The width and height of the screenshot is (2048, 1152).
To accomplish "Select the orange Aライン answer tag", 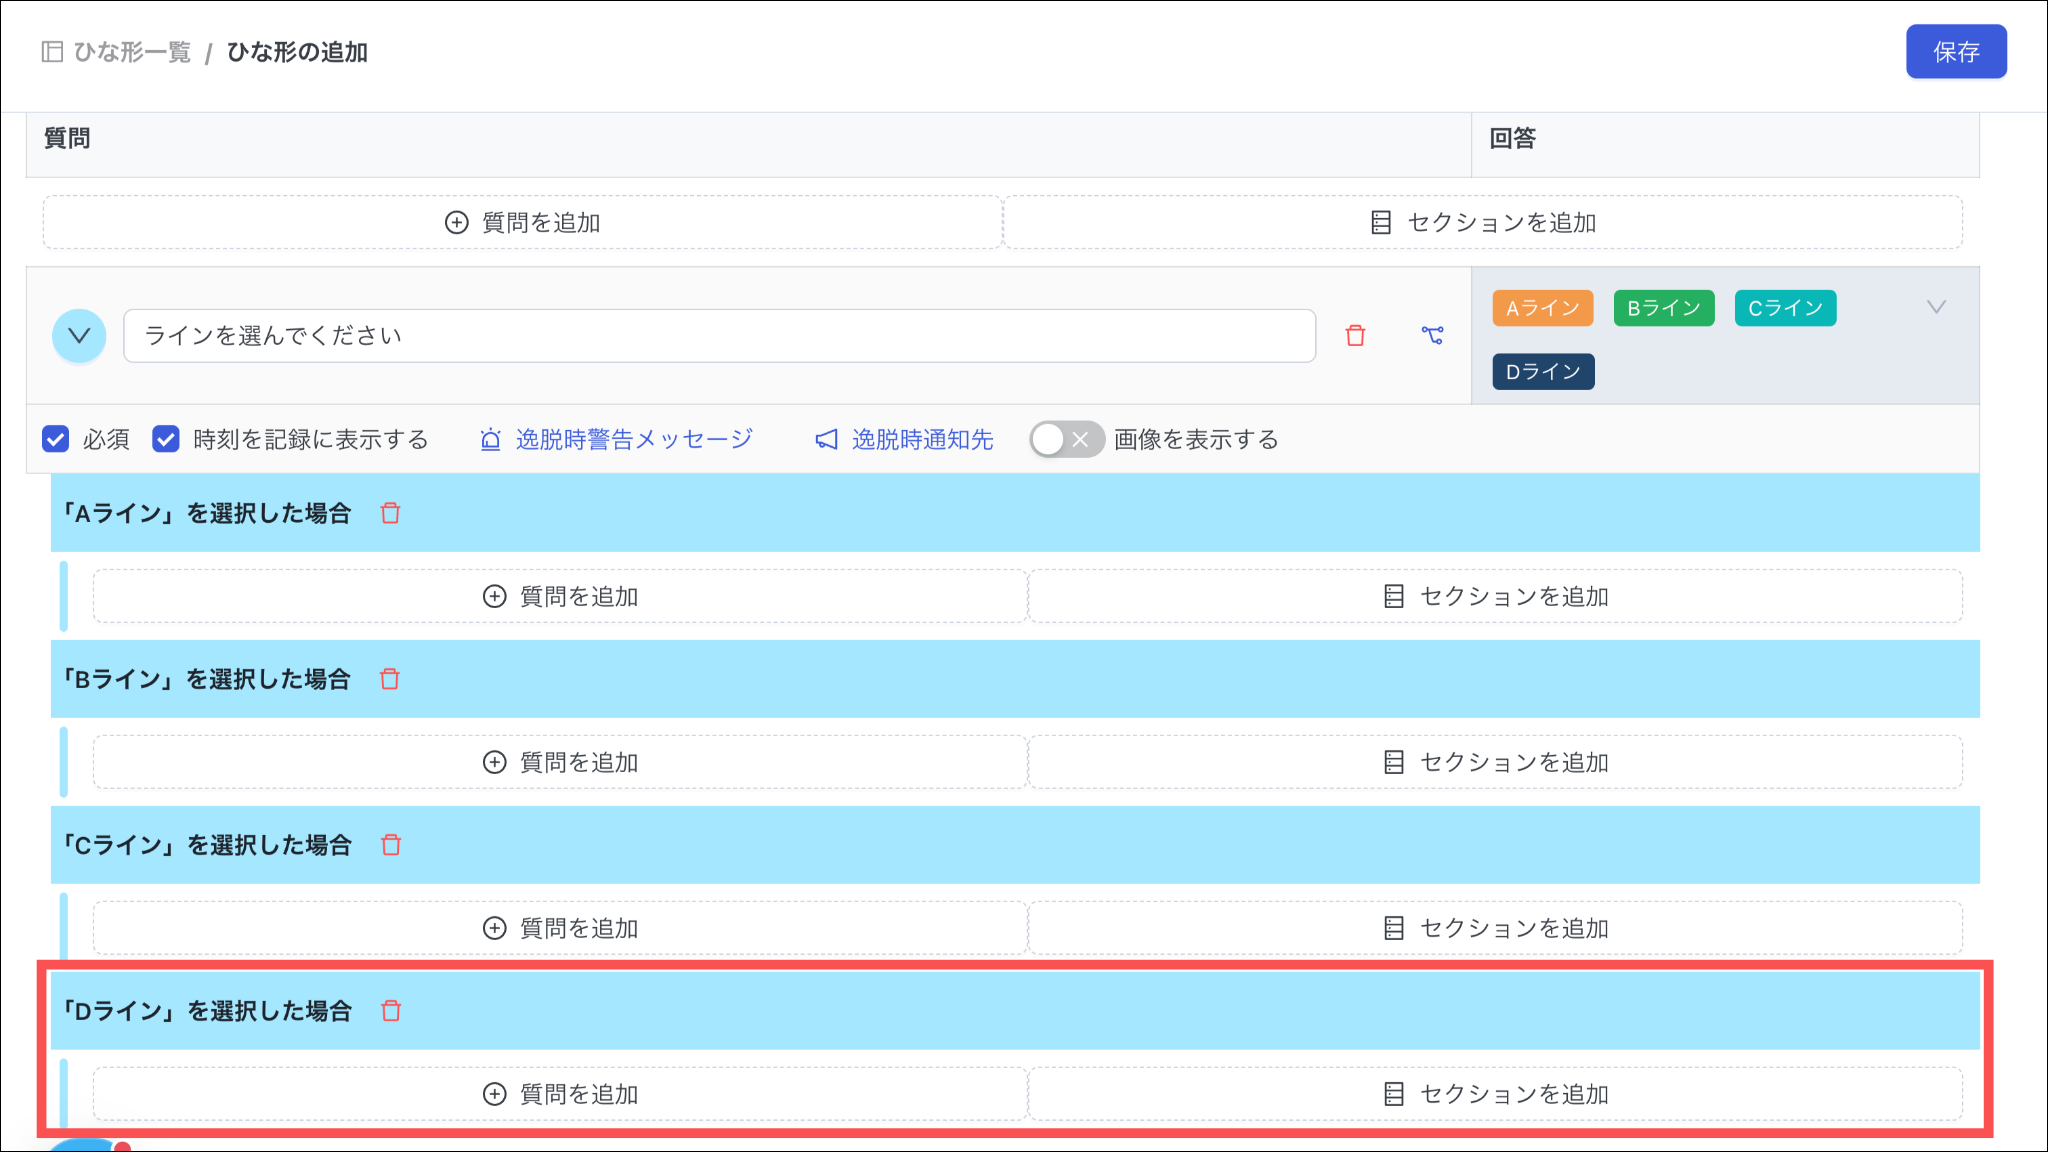I will pyautogui.click(x=1542, y=308).
